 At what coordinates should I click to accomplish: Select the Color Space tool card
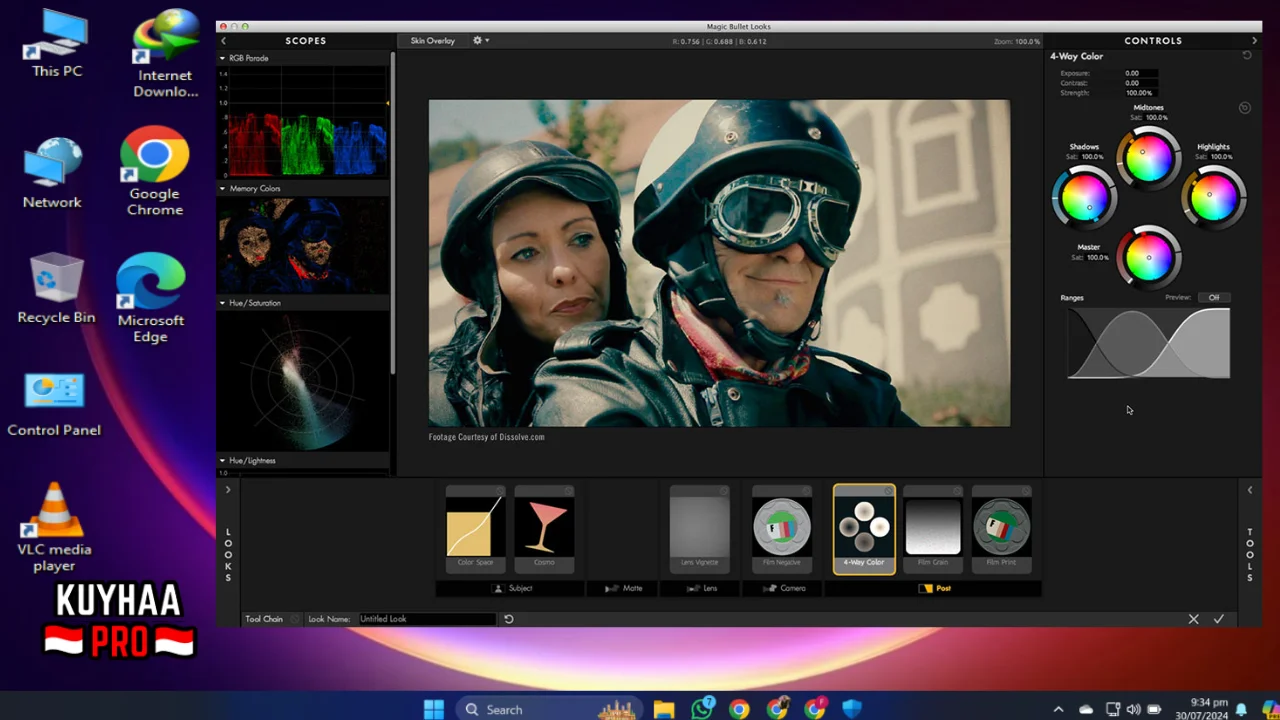[475, 529]
